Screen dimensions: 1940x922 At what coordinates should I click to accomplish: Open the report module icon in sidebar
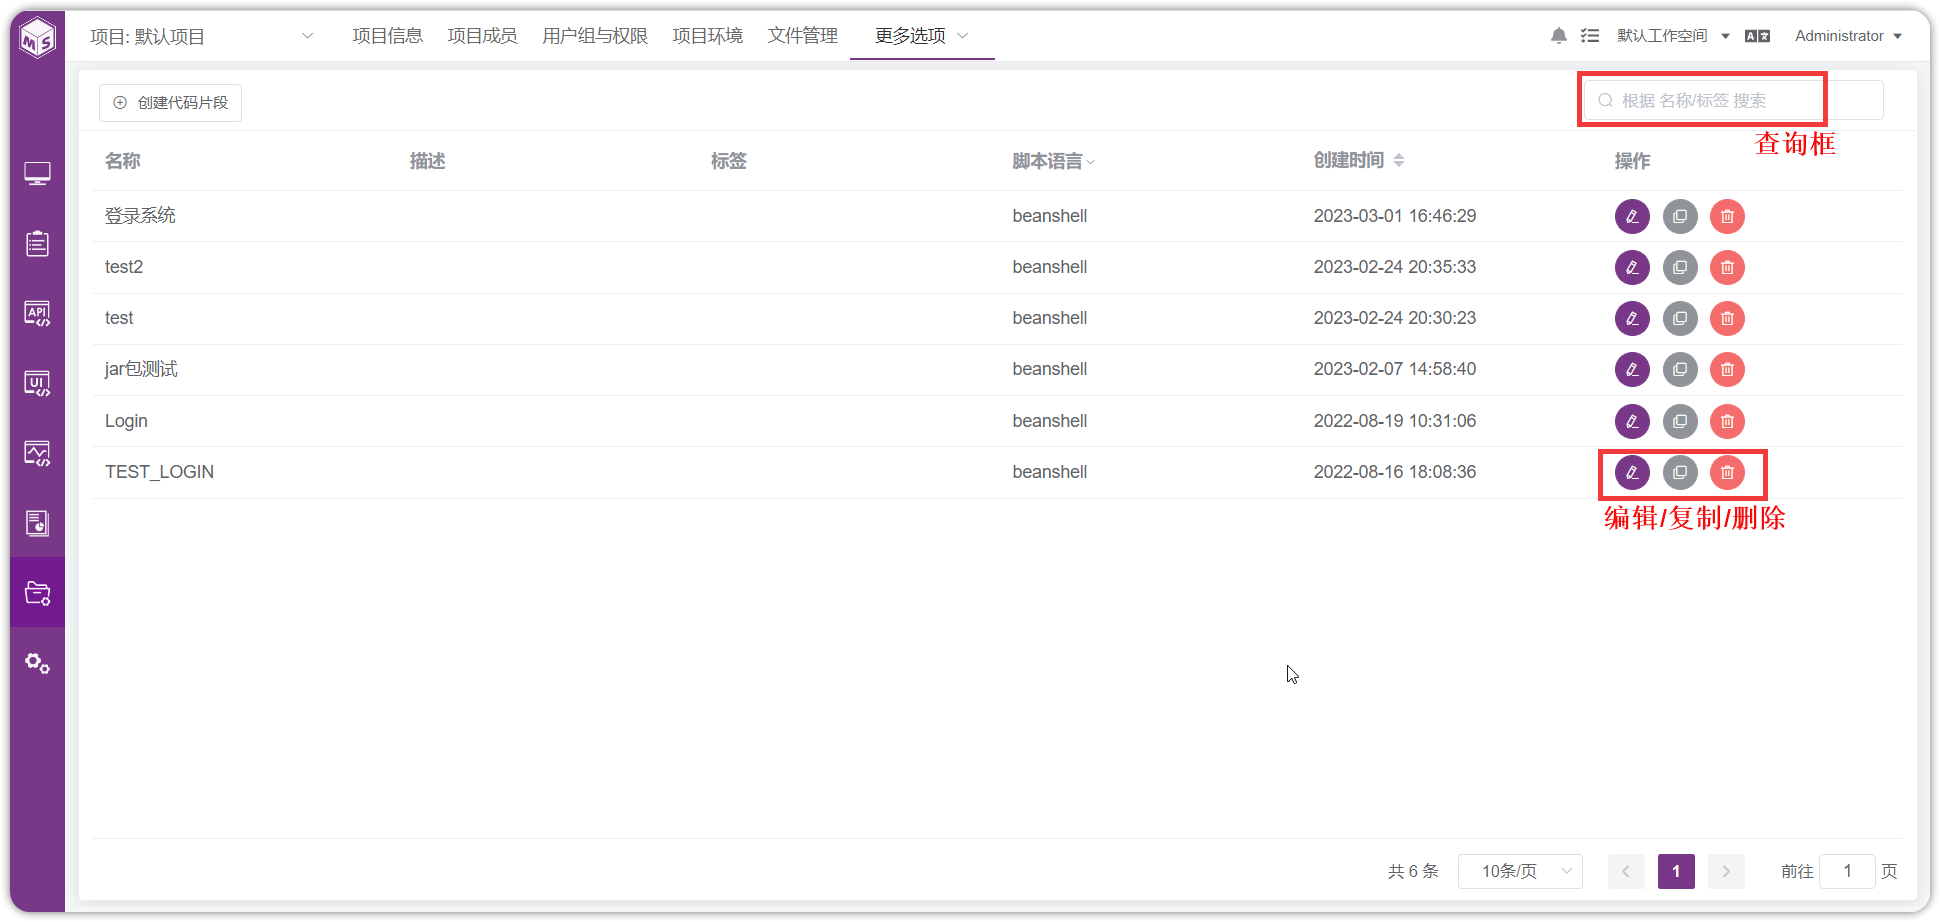point(37,523)
